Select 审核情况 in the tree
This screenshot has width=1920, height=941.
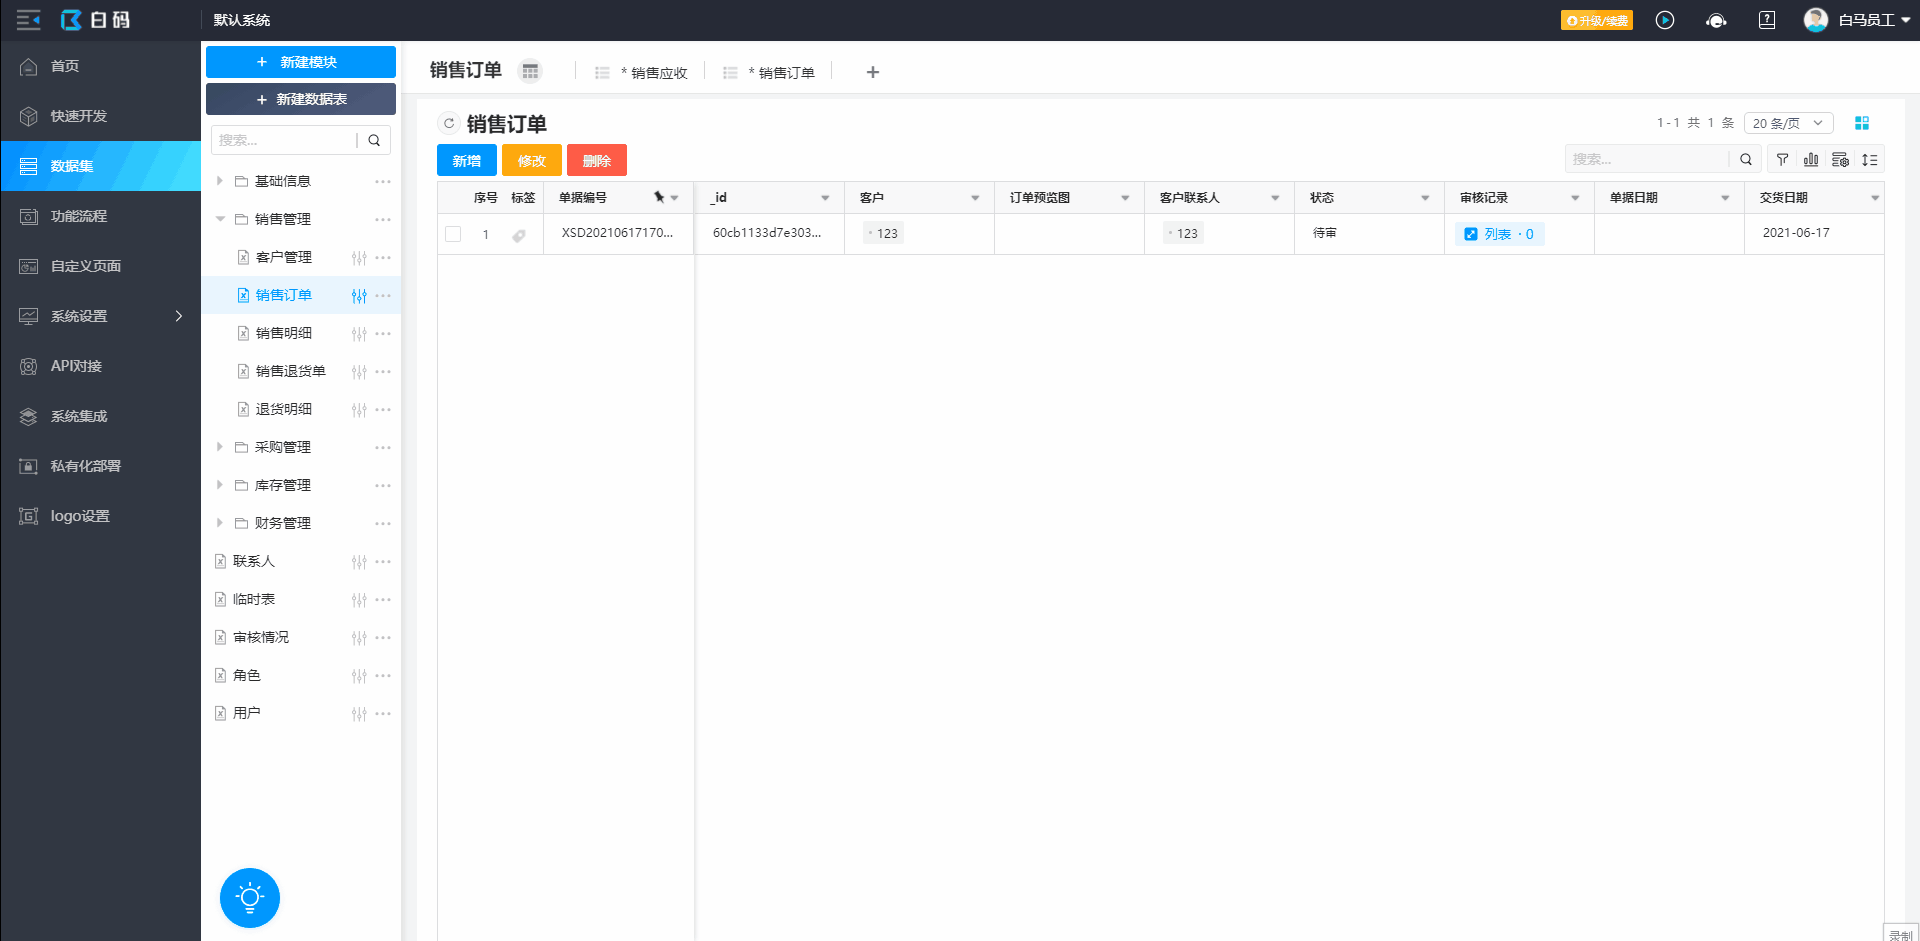tap(261, 637)
